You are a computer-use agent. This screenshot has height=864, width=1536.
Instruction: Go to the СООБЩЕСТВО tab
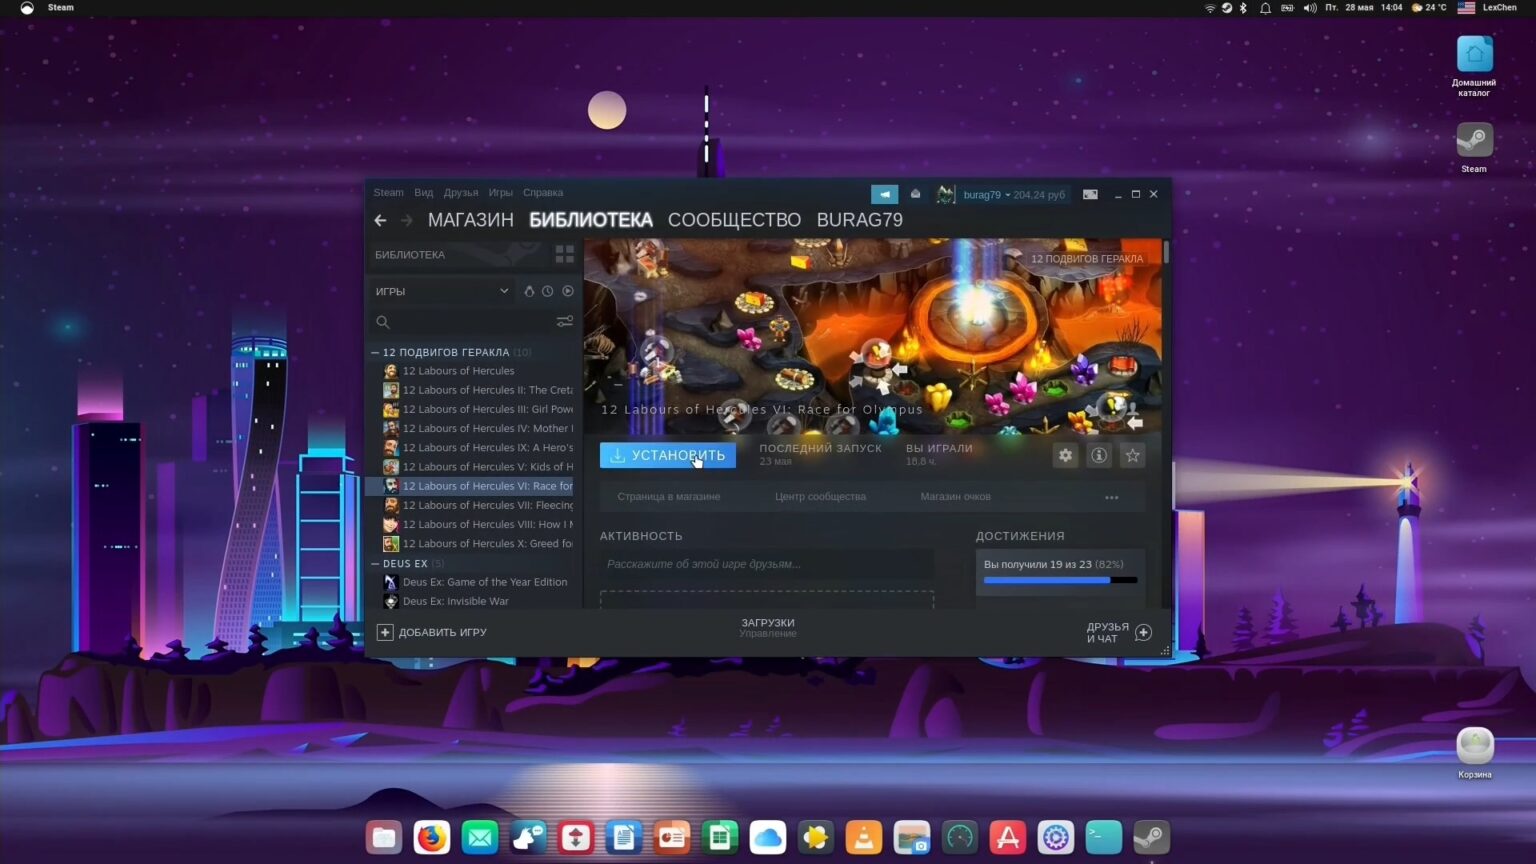[734, 220]
